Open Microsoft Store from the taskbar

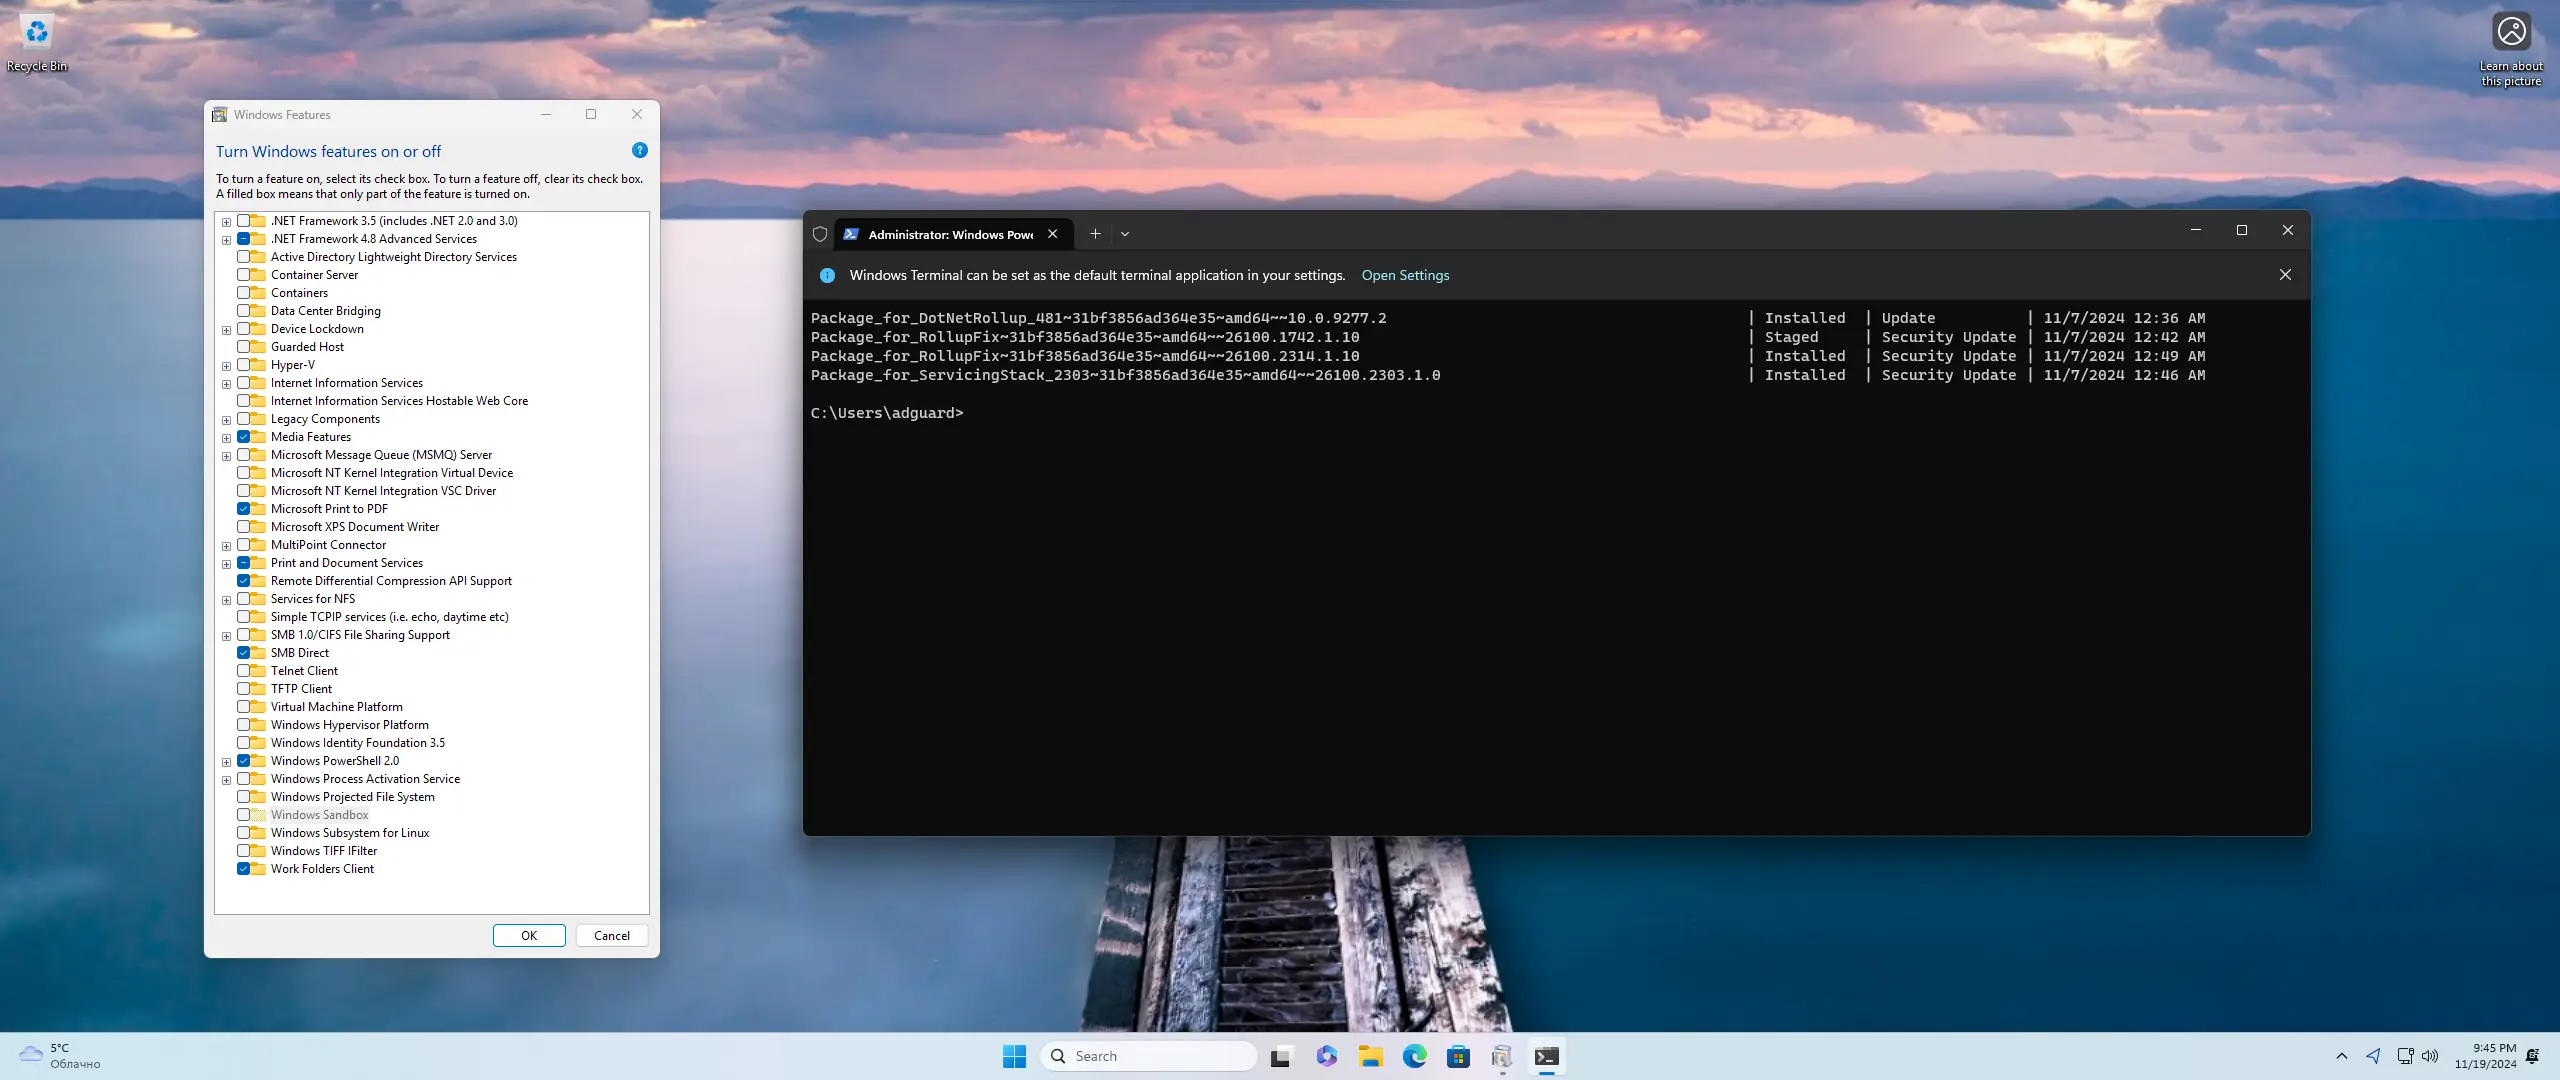tap(1458, 1057)
